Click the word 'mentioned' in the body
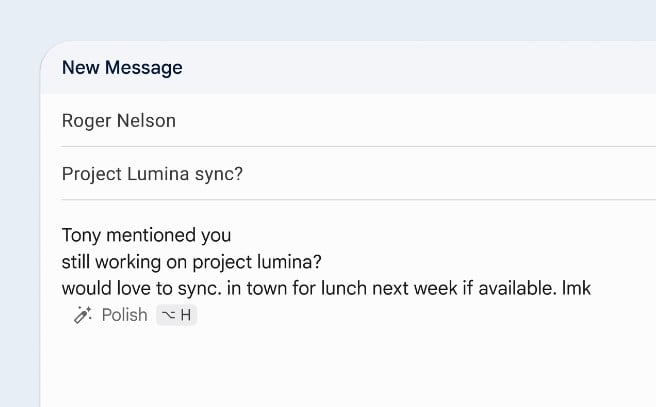This screenshot has height=407, width=656. click(x=151, y=236)
